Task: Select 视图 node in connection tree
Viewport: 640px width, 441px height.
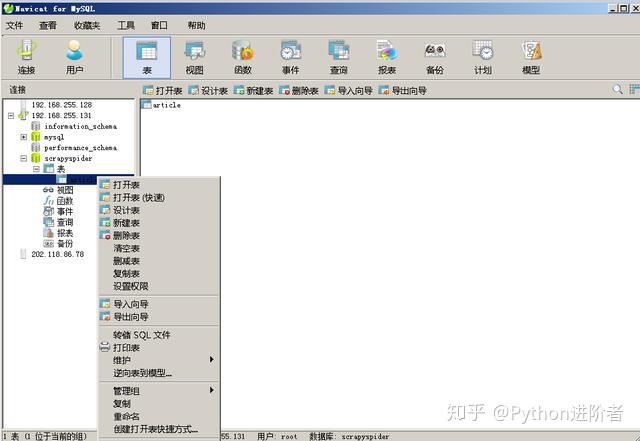Action: tap(65, 190)
